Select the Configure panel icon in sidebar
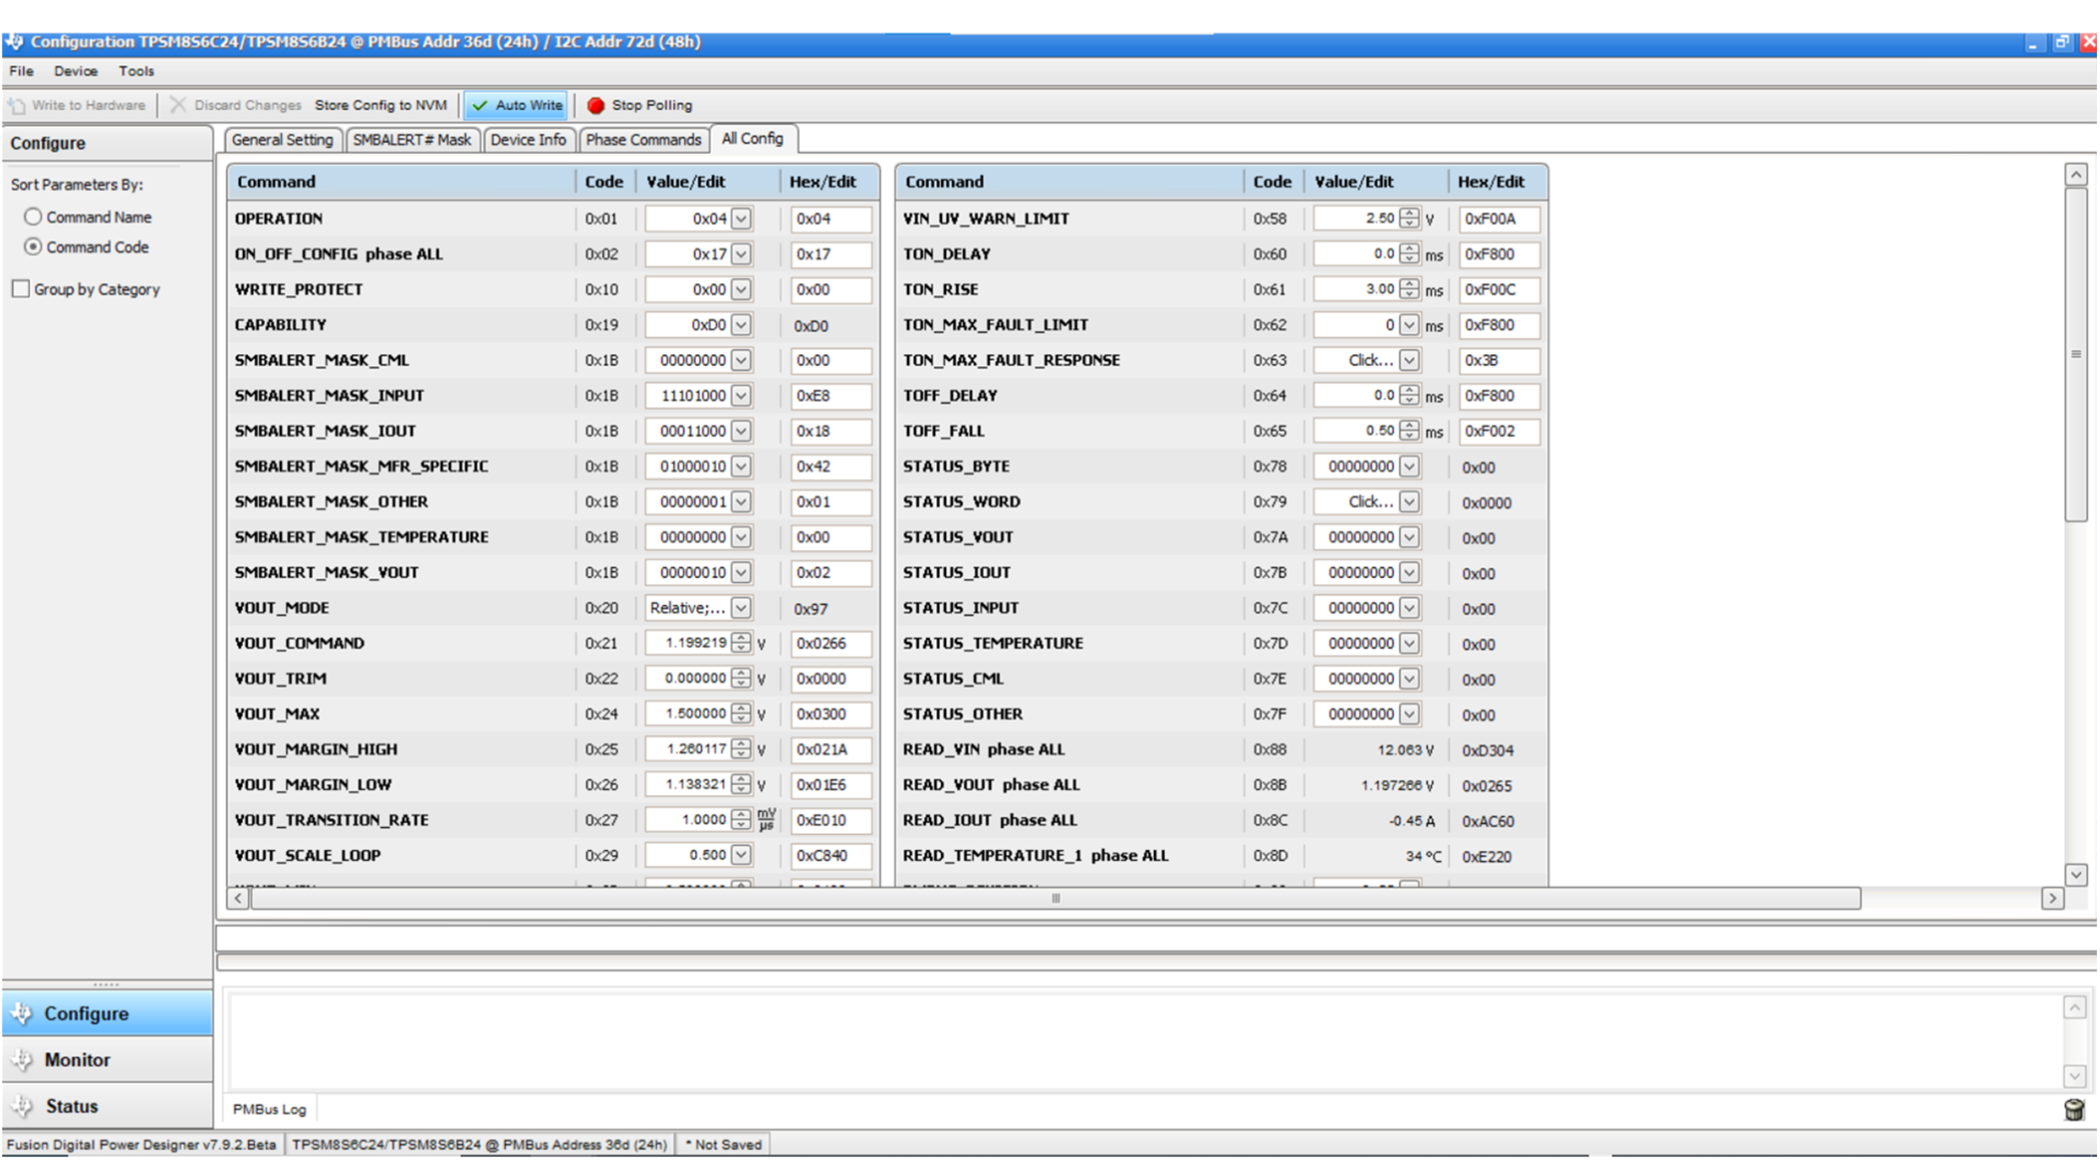The image size is (2100, 1173). coord(22,1013)
